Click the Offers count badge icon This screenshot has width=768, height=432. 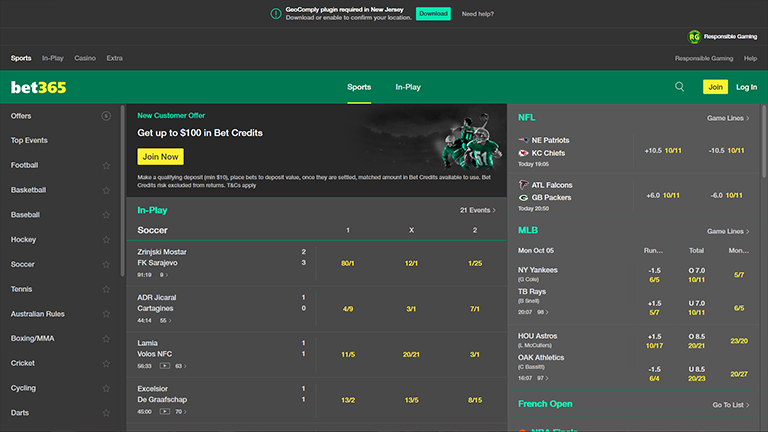pos(106,116)
